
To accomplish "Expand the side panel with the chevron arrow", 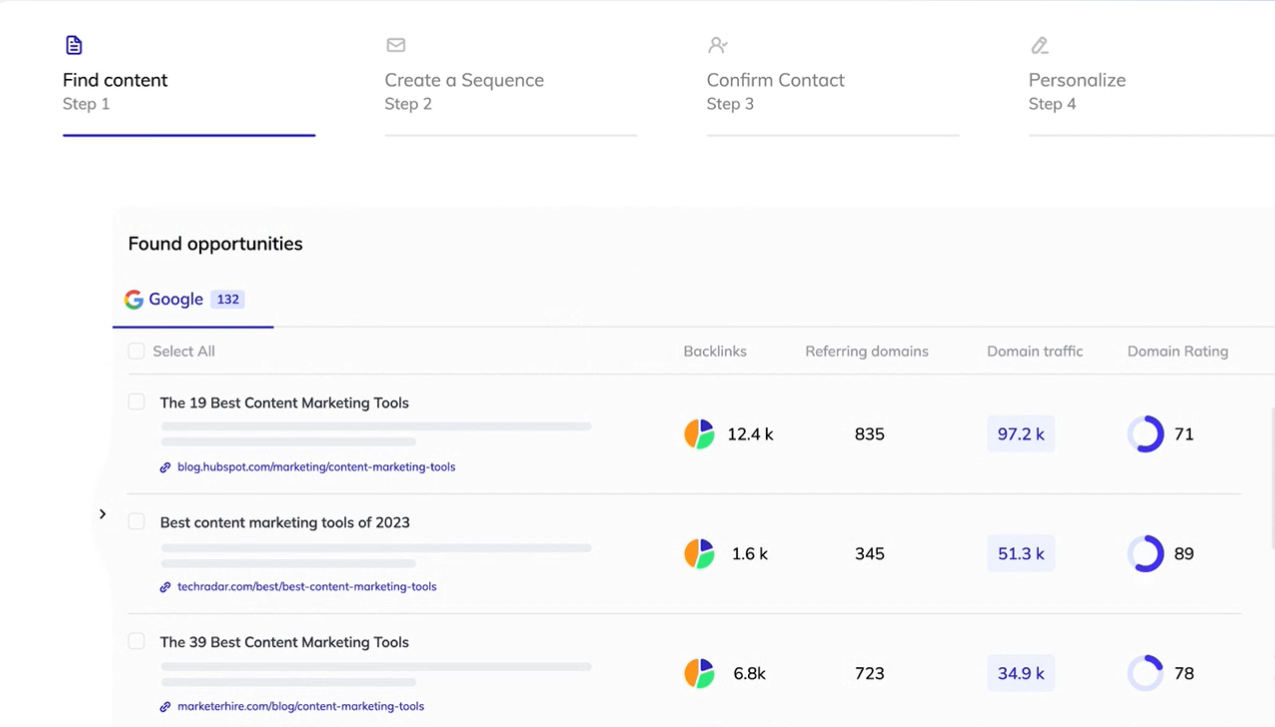I will point(102,514).
